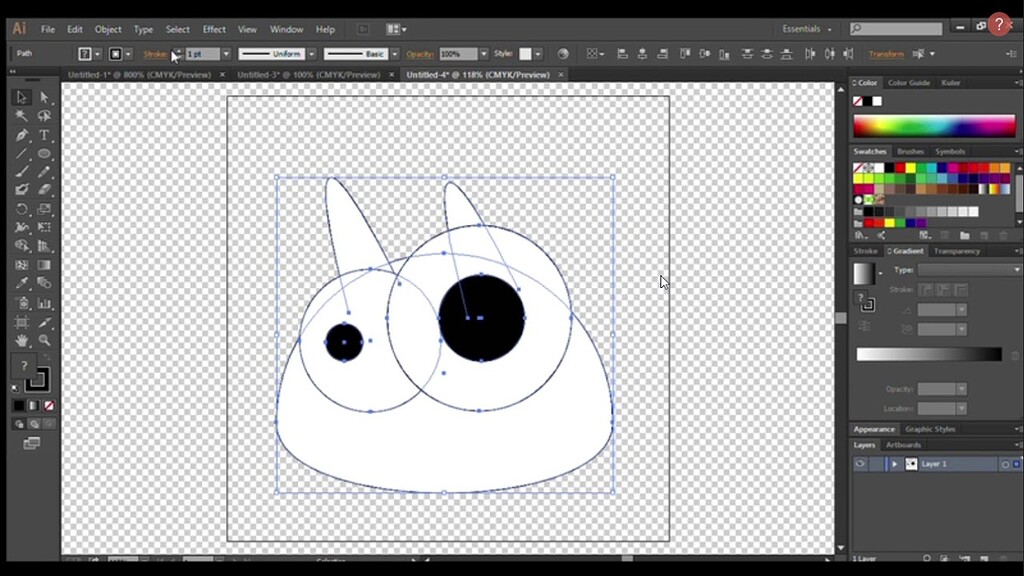1024x576 pixels.
Task: Hide Layer 1 with its eye toggle
Action: click(x=859, y=463)
